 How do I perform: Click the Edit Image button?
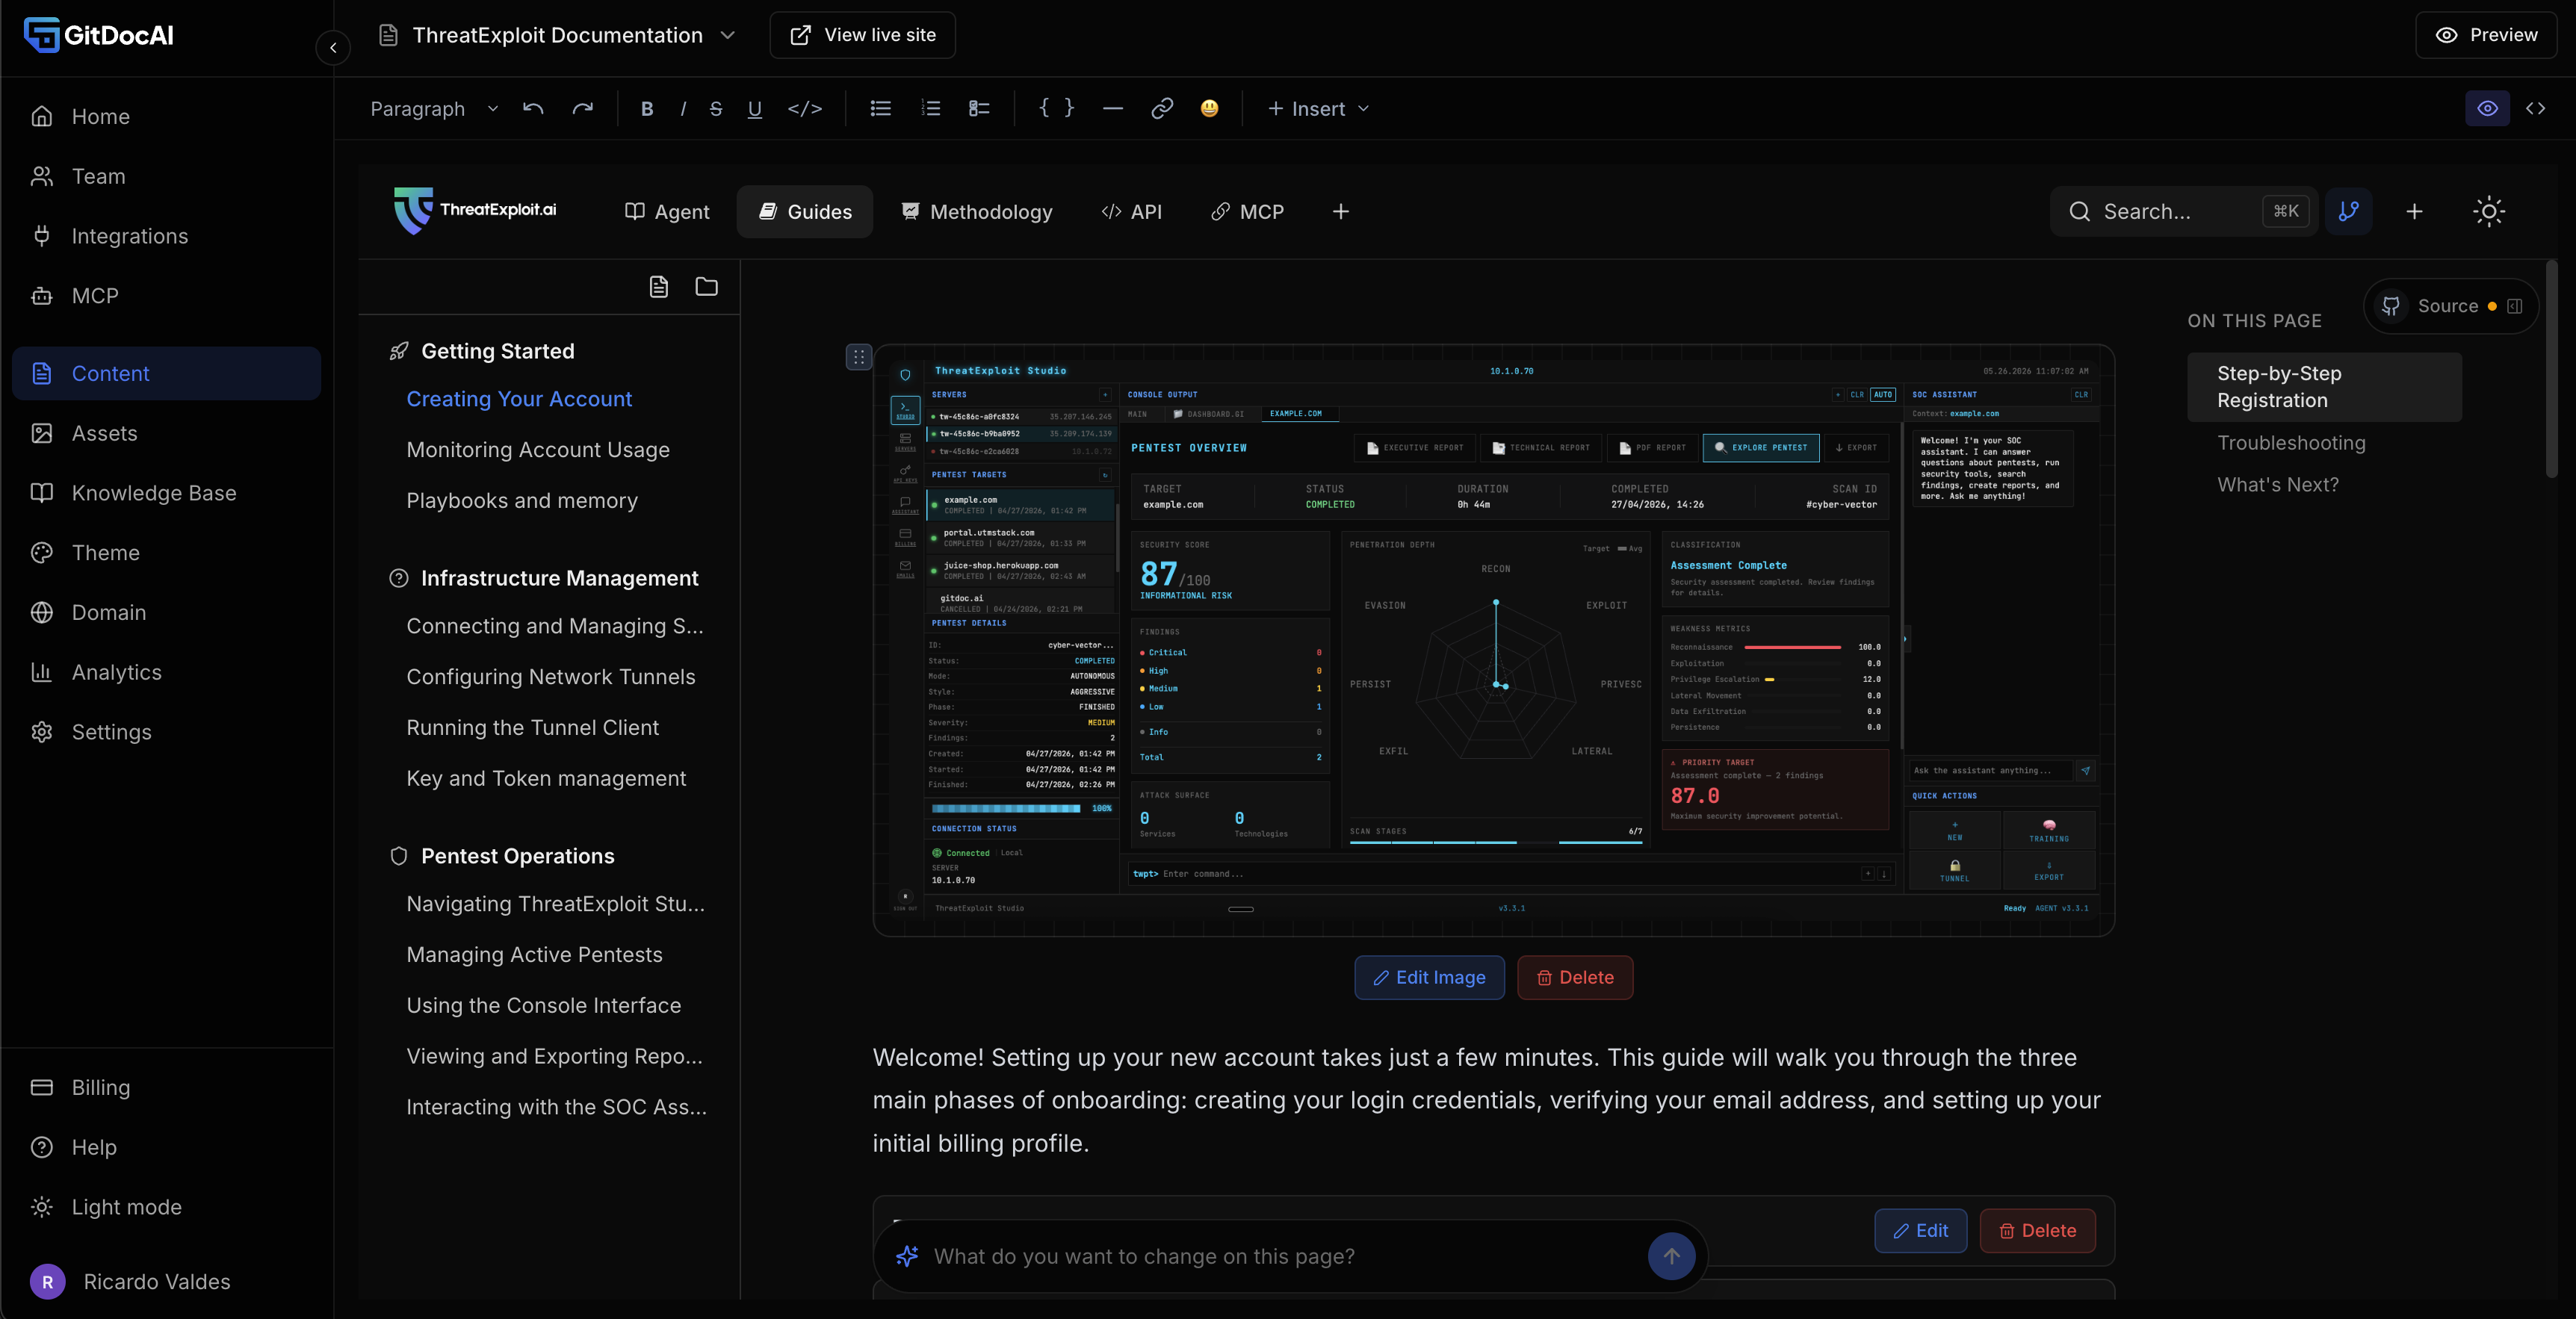pos(1429,977)
